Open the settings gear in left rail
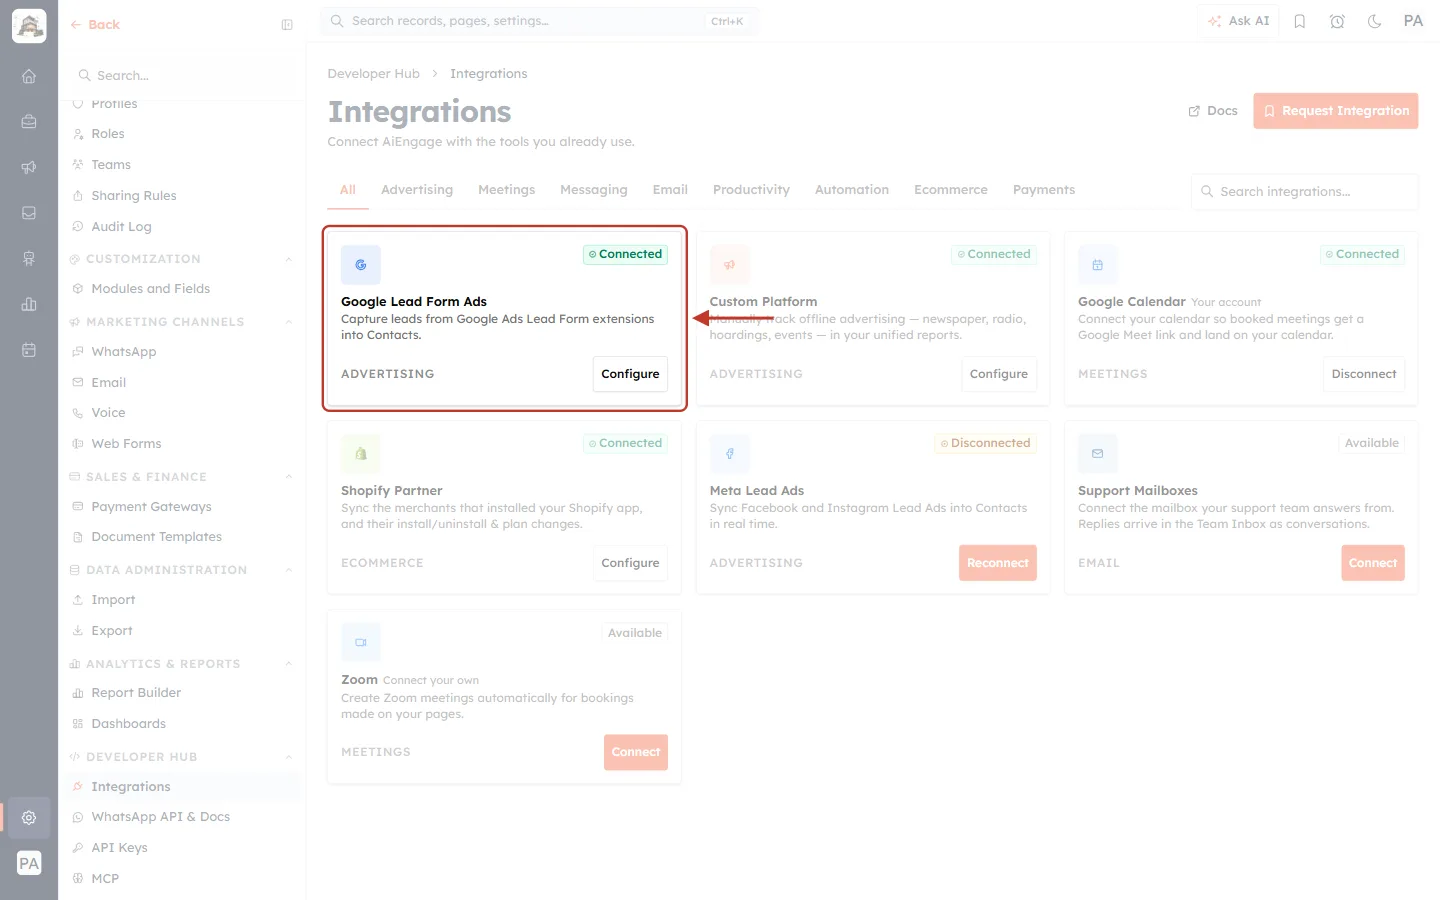The image size is (1440, 900). 29,817
